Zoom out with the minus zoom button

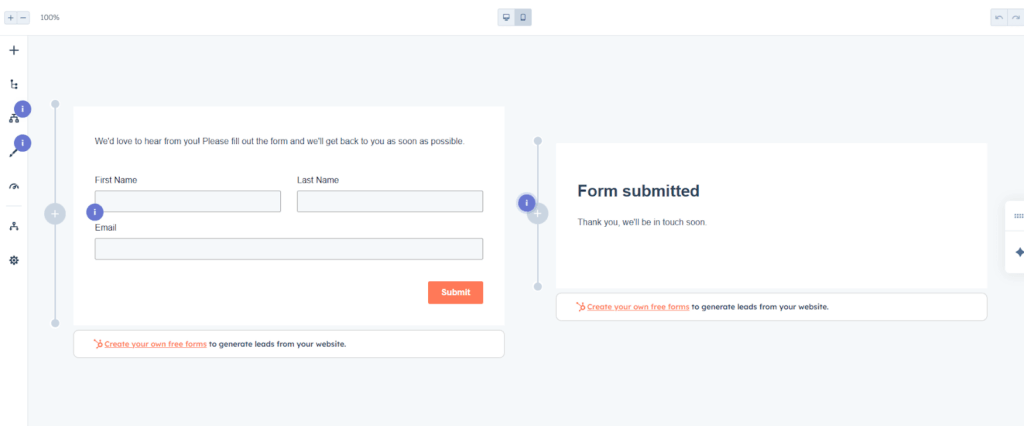(x=24, y=18)
